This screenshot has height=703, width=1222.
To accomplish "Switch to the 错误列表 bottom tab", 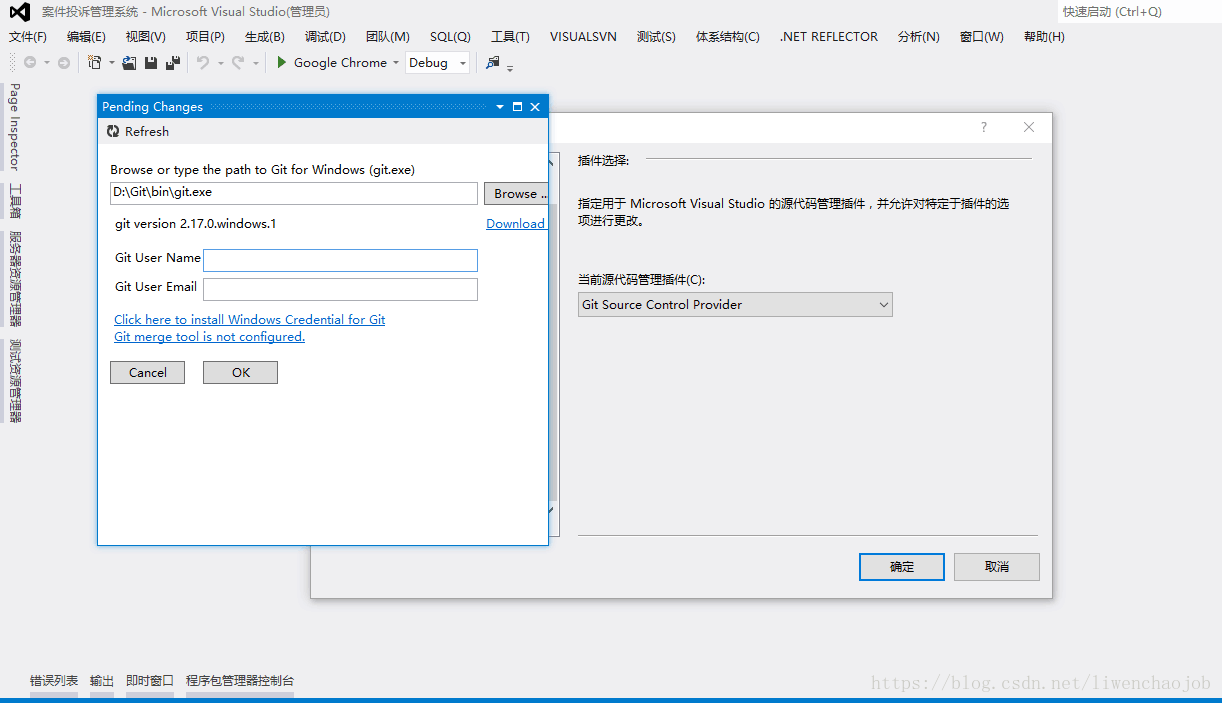I will point(54,680).
